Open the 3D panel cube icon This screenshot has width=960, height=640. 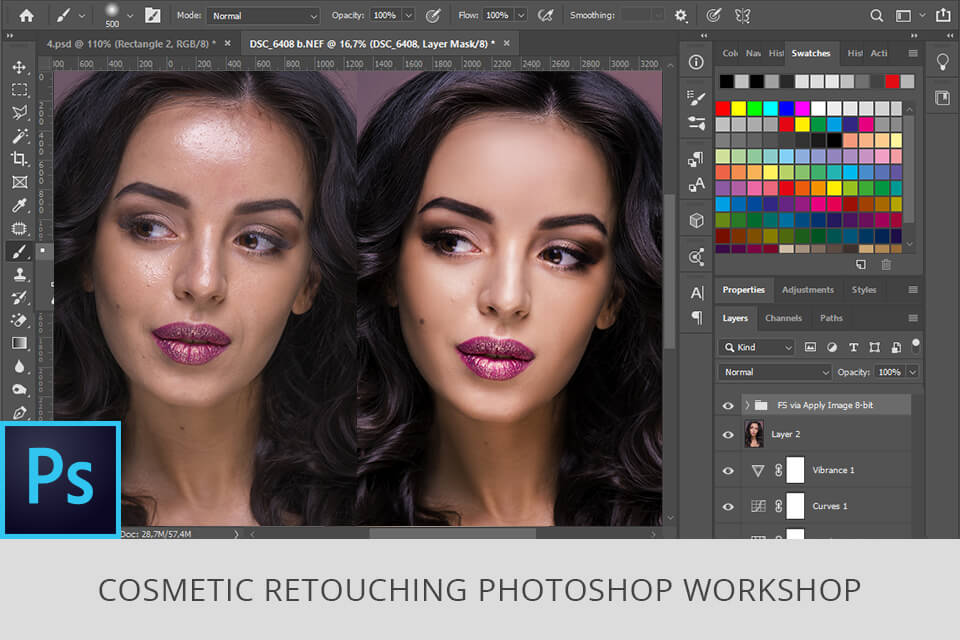pos(696,220)
